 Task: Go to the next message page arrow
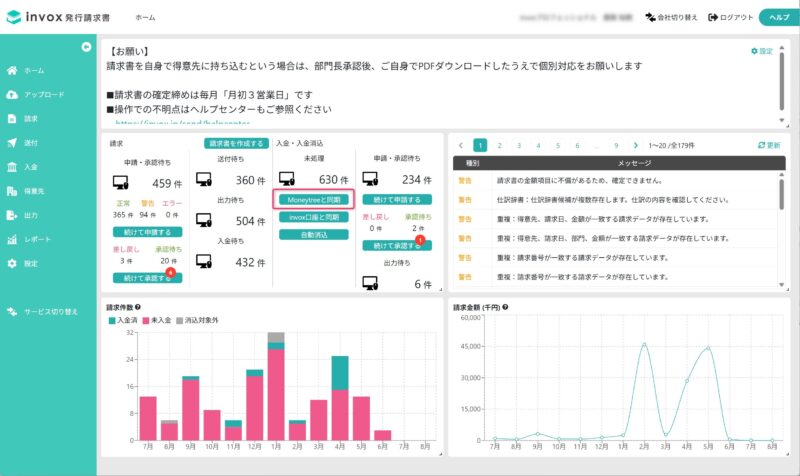(636, 145)
